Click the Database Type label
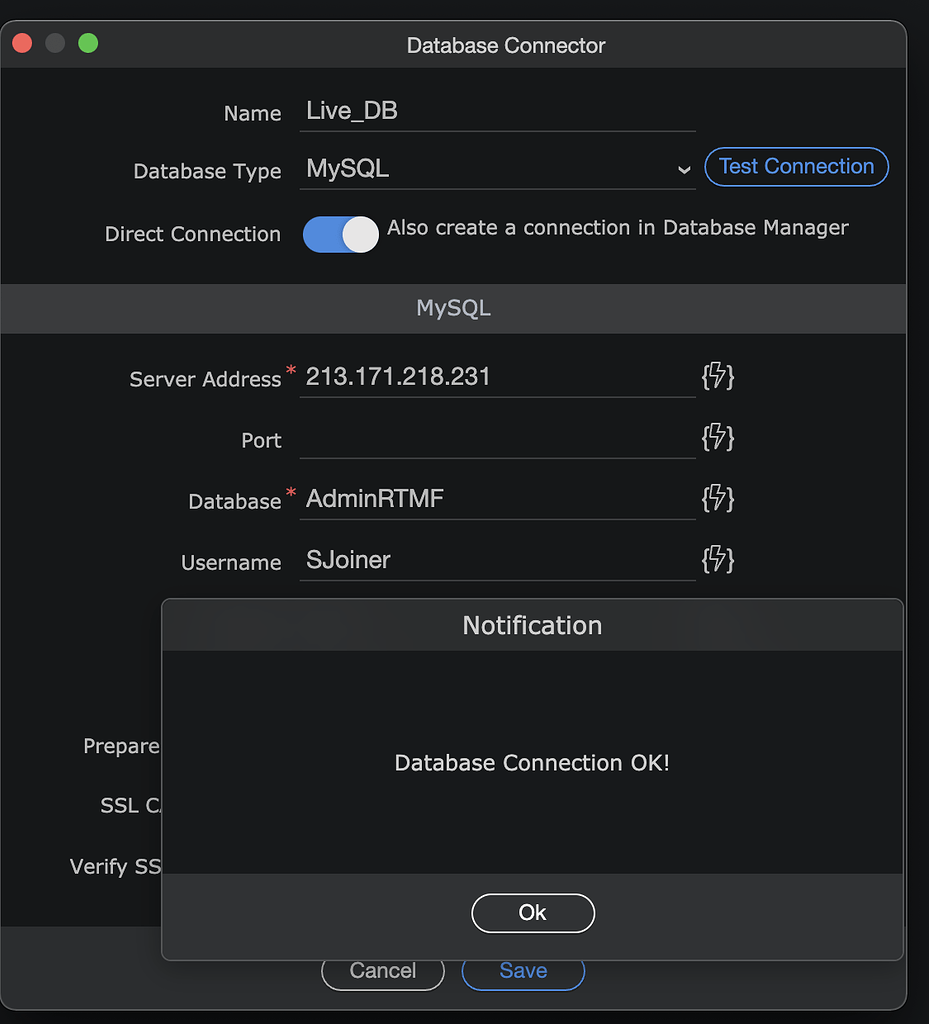The height and width of the screenshot is (1024, 929). pyautogui.click(x=207, y=171)
